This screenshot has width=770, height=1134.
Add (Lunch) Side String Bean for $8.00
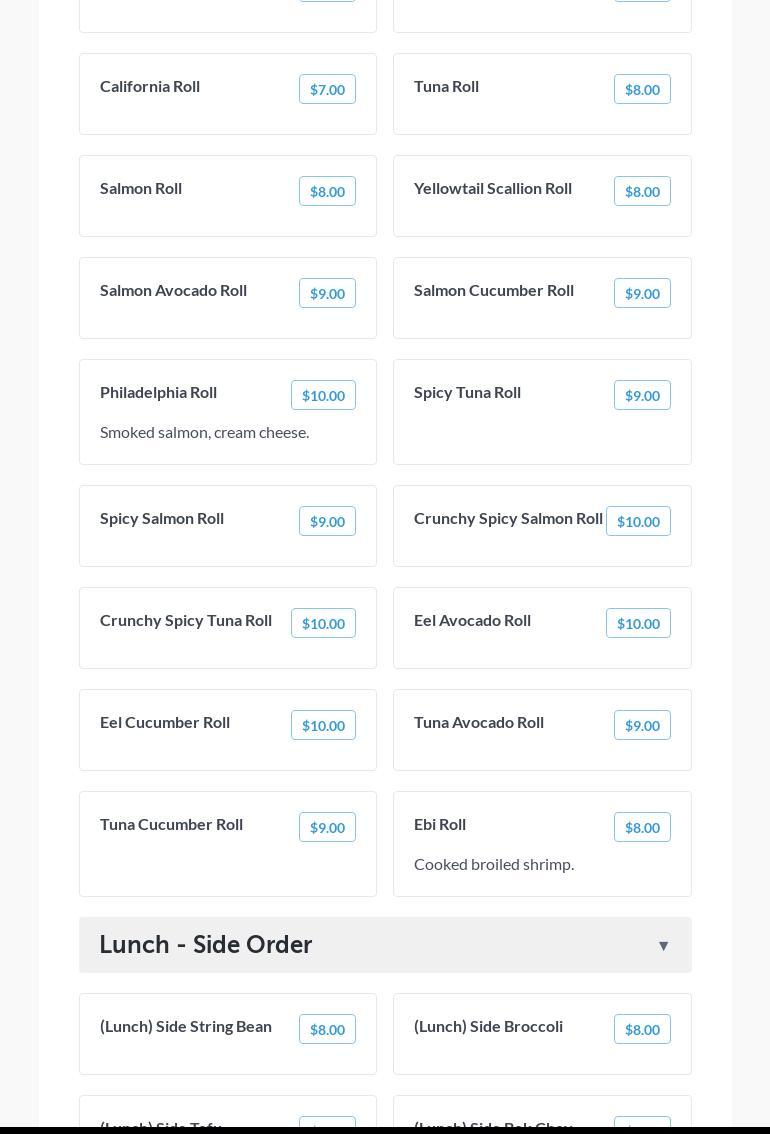click(327, 1029)
